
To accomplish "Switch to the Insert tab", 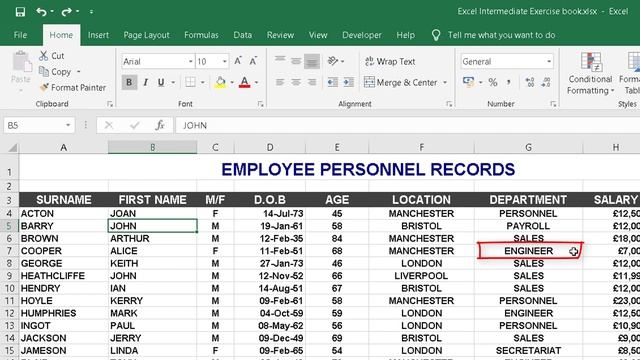I will tap(98, 35).
